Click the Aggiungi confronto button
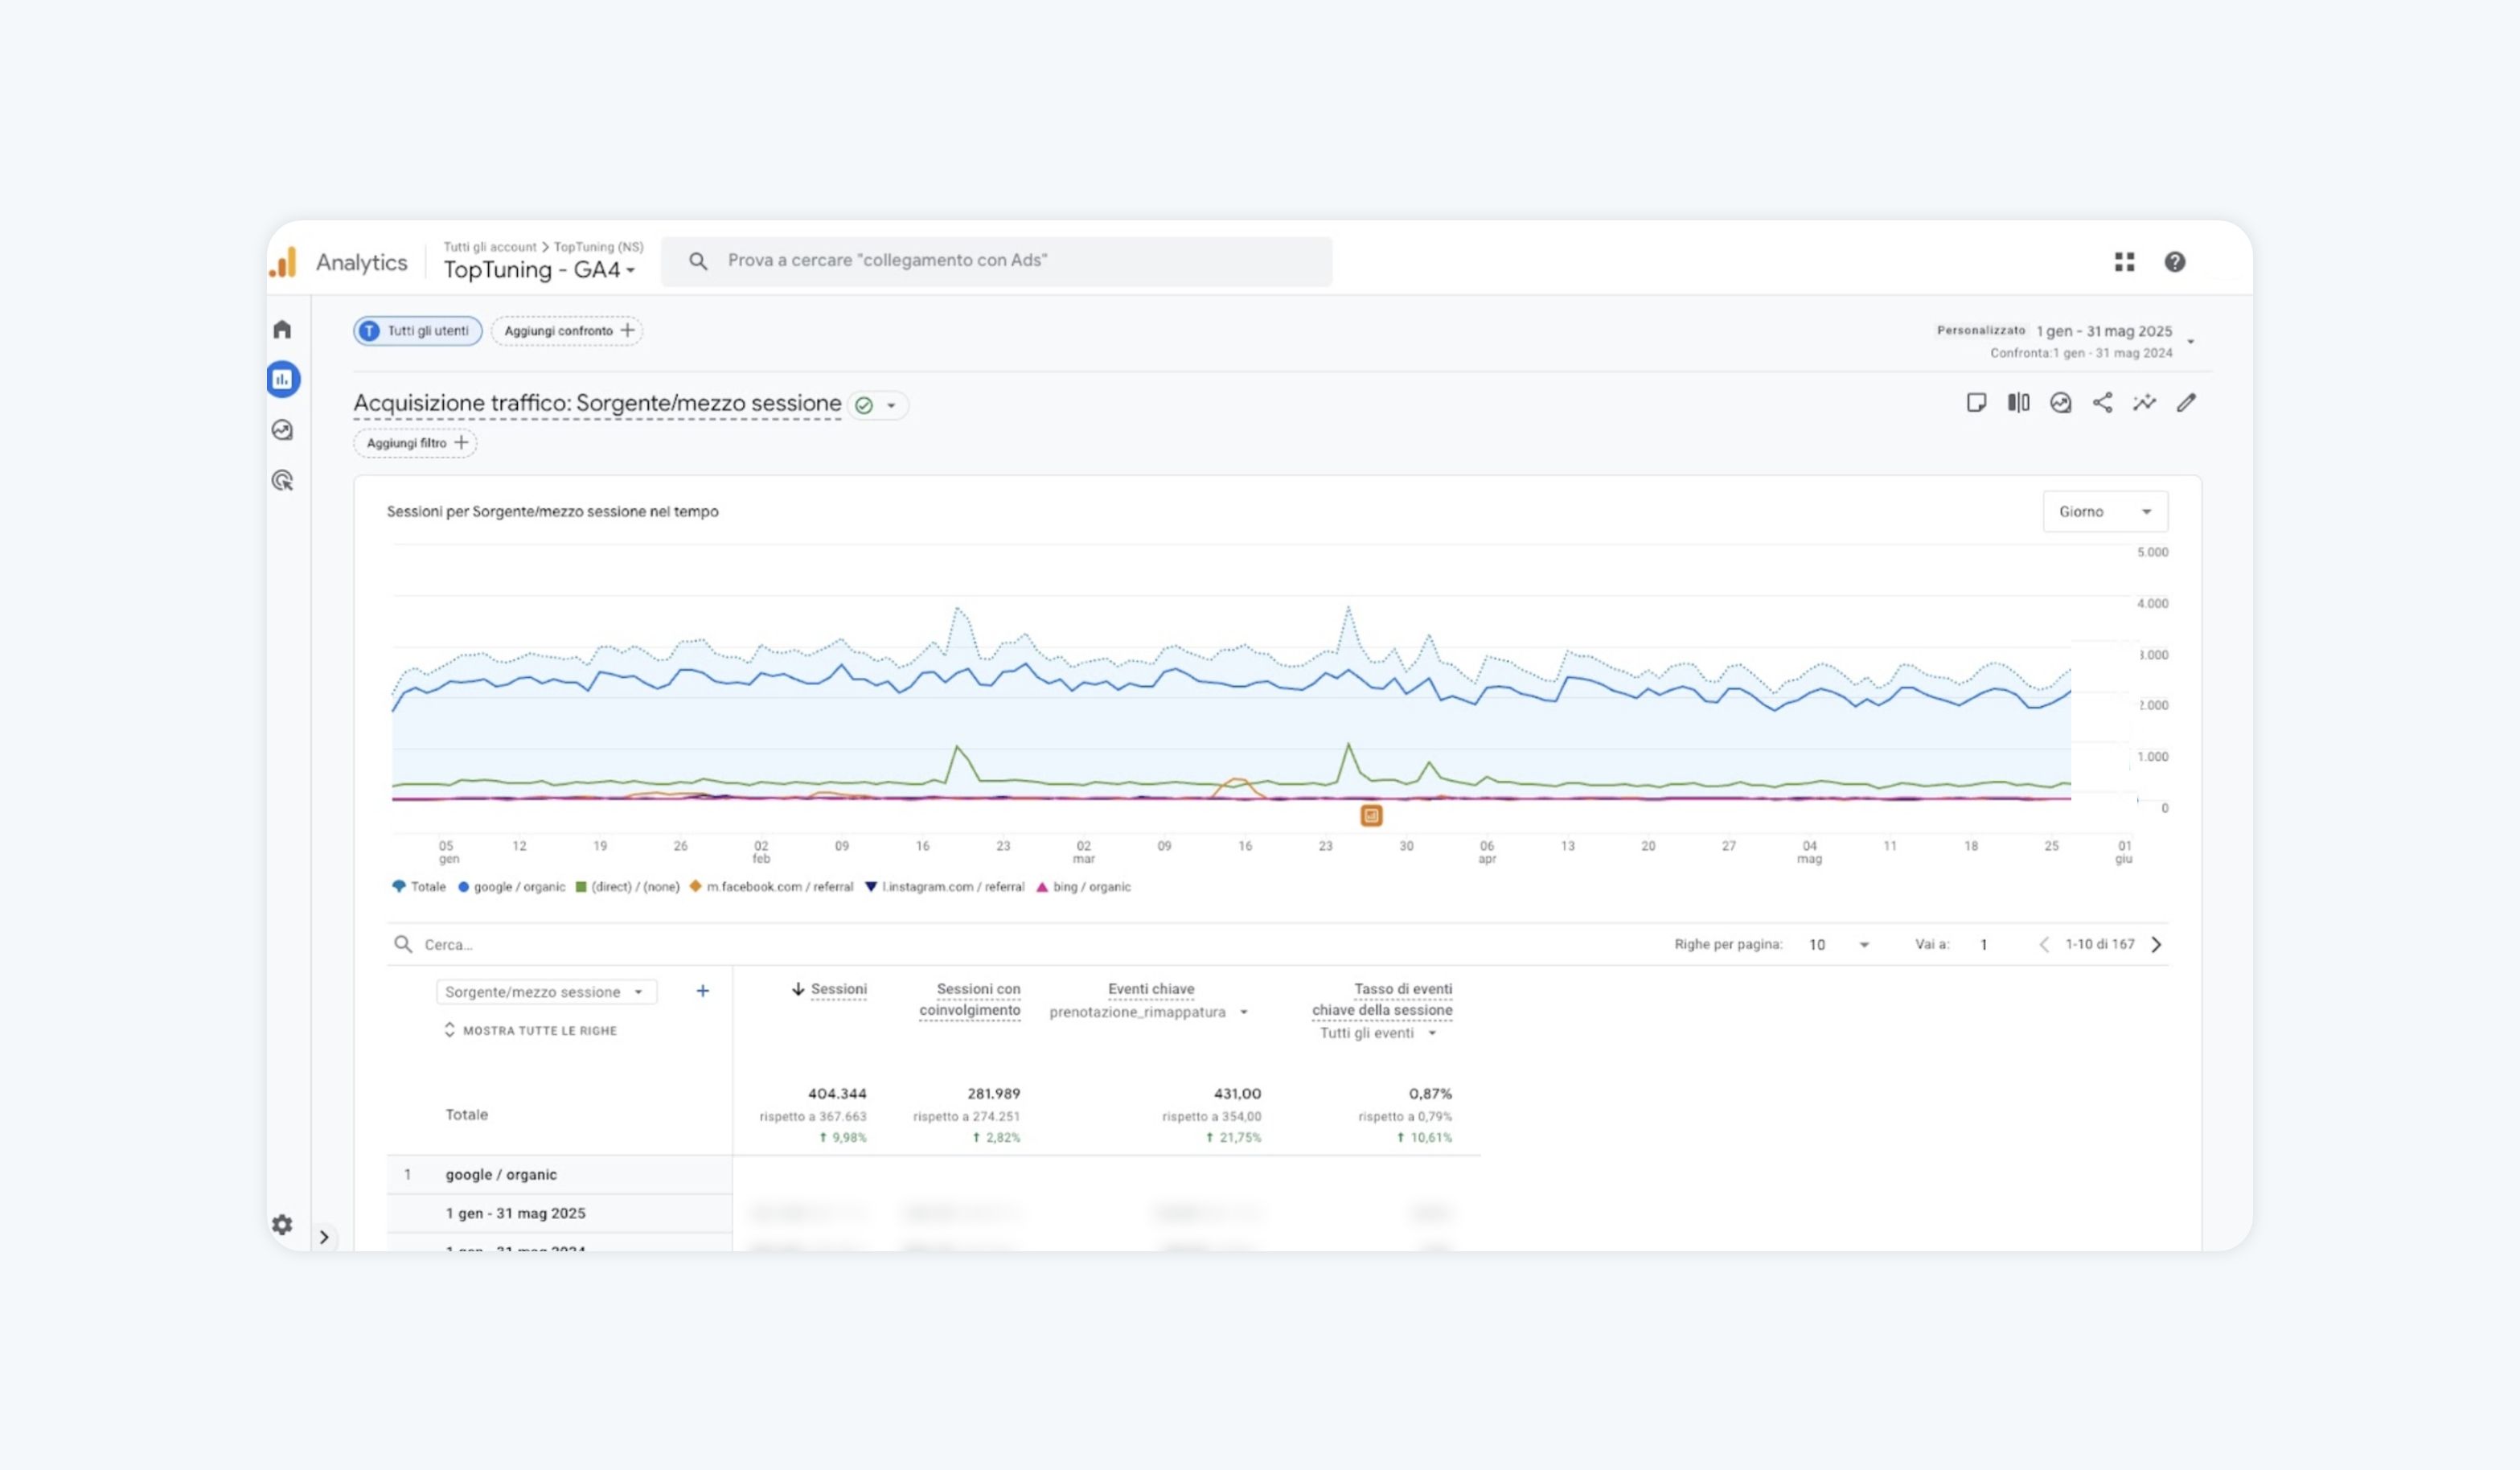2520x1470 pixels. pyautogui.click(x=567, y=331)
